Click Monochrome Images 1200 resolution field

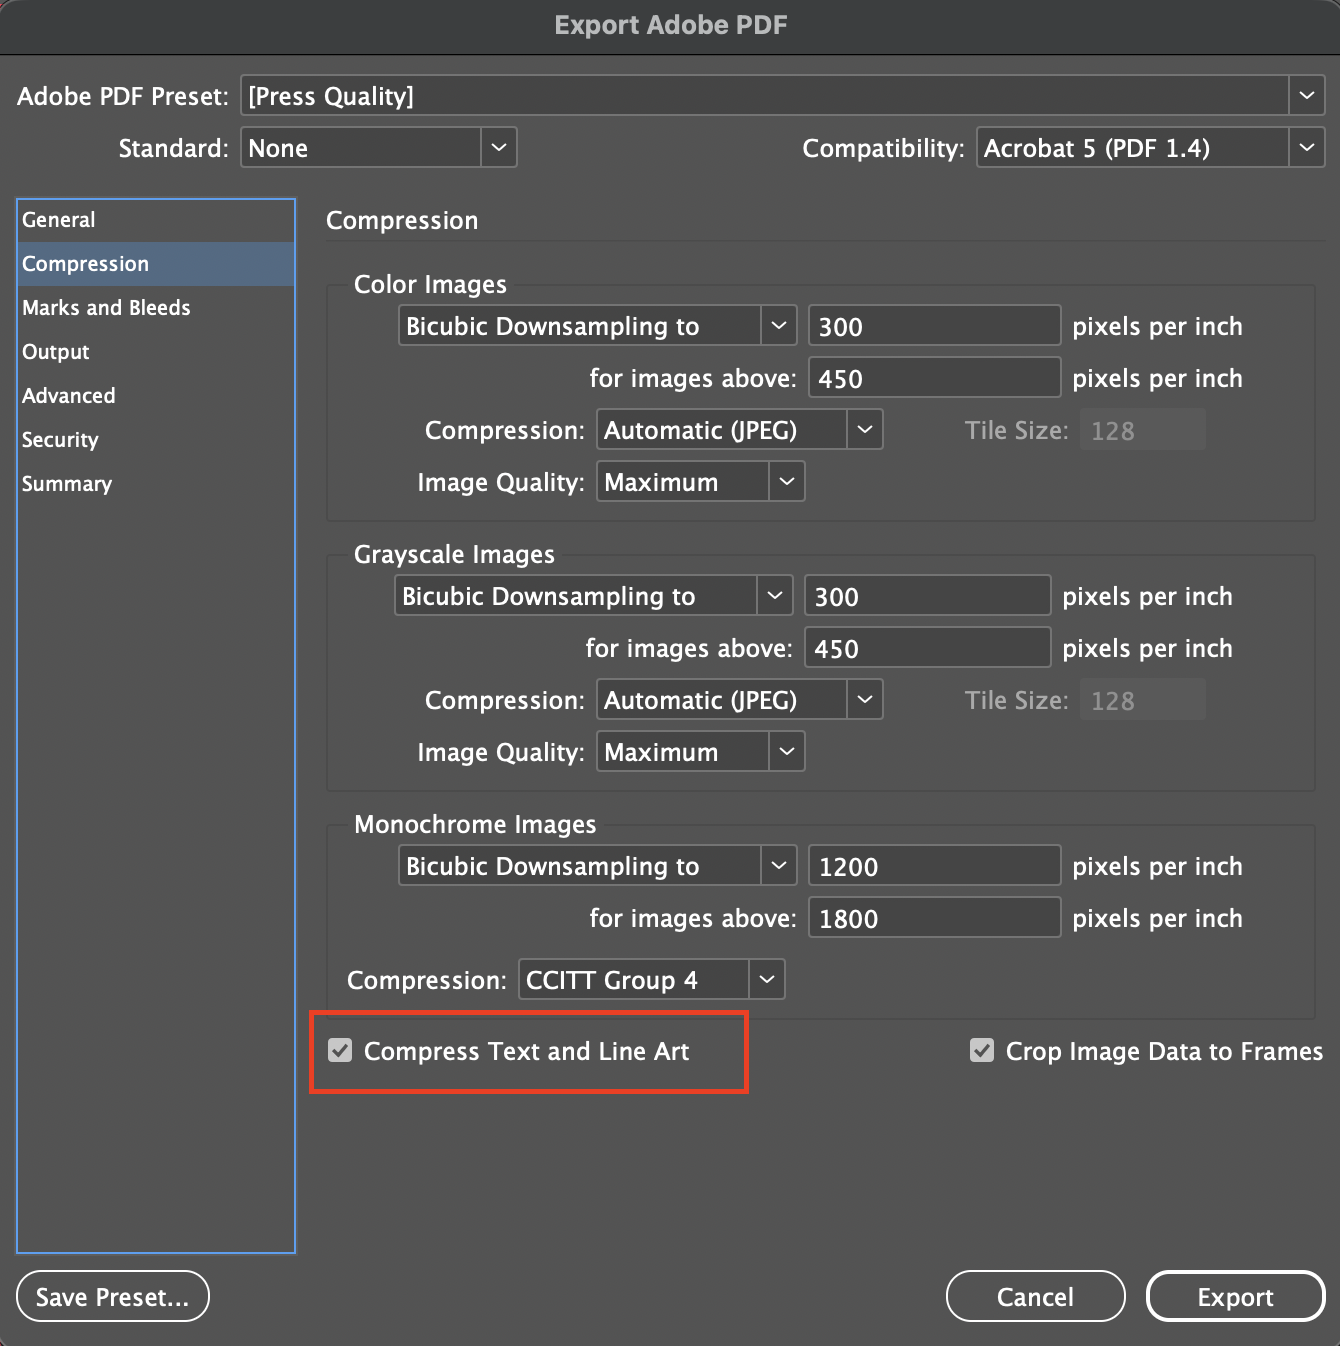[x=935, y=866]
